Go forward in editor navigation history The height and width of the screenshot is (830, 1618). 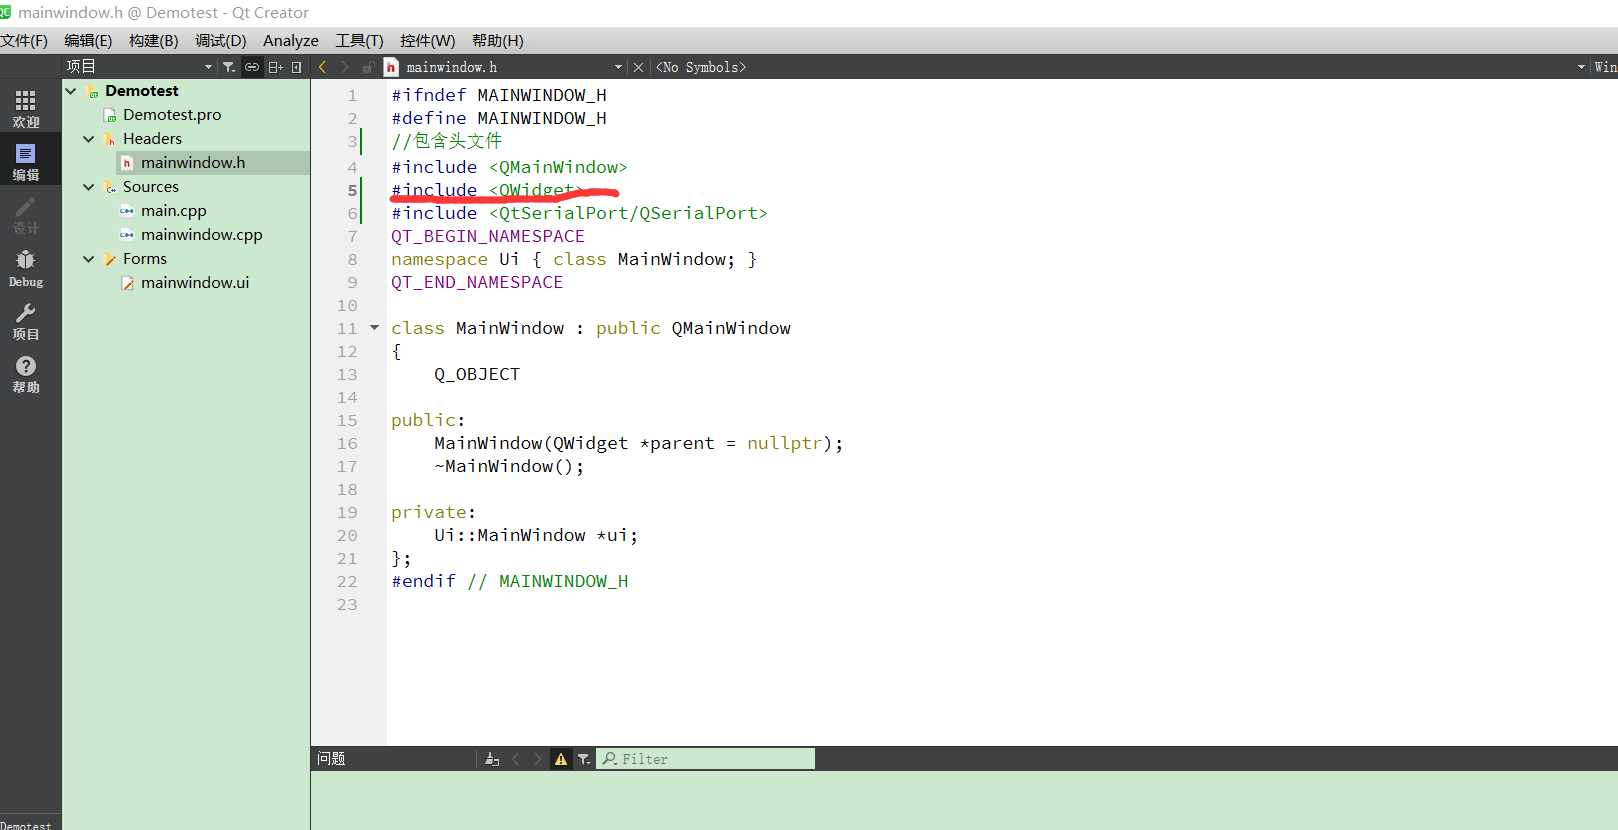point(345,67)
